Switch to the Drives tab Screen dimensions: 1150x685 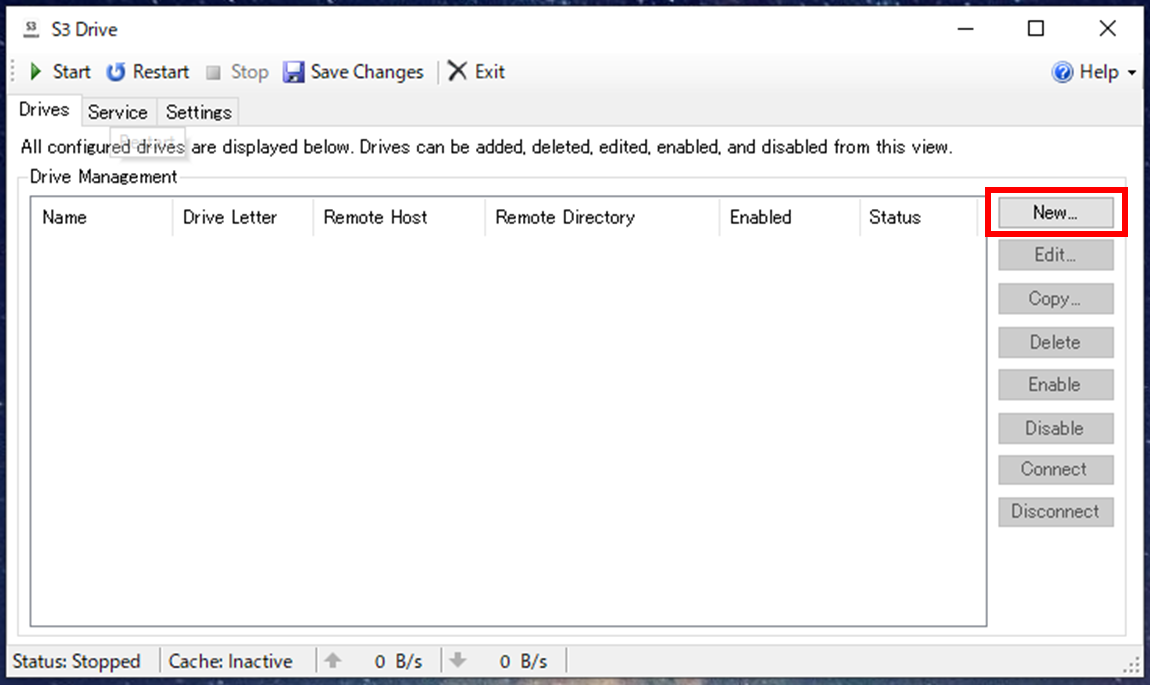(x=44, y=110)
